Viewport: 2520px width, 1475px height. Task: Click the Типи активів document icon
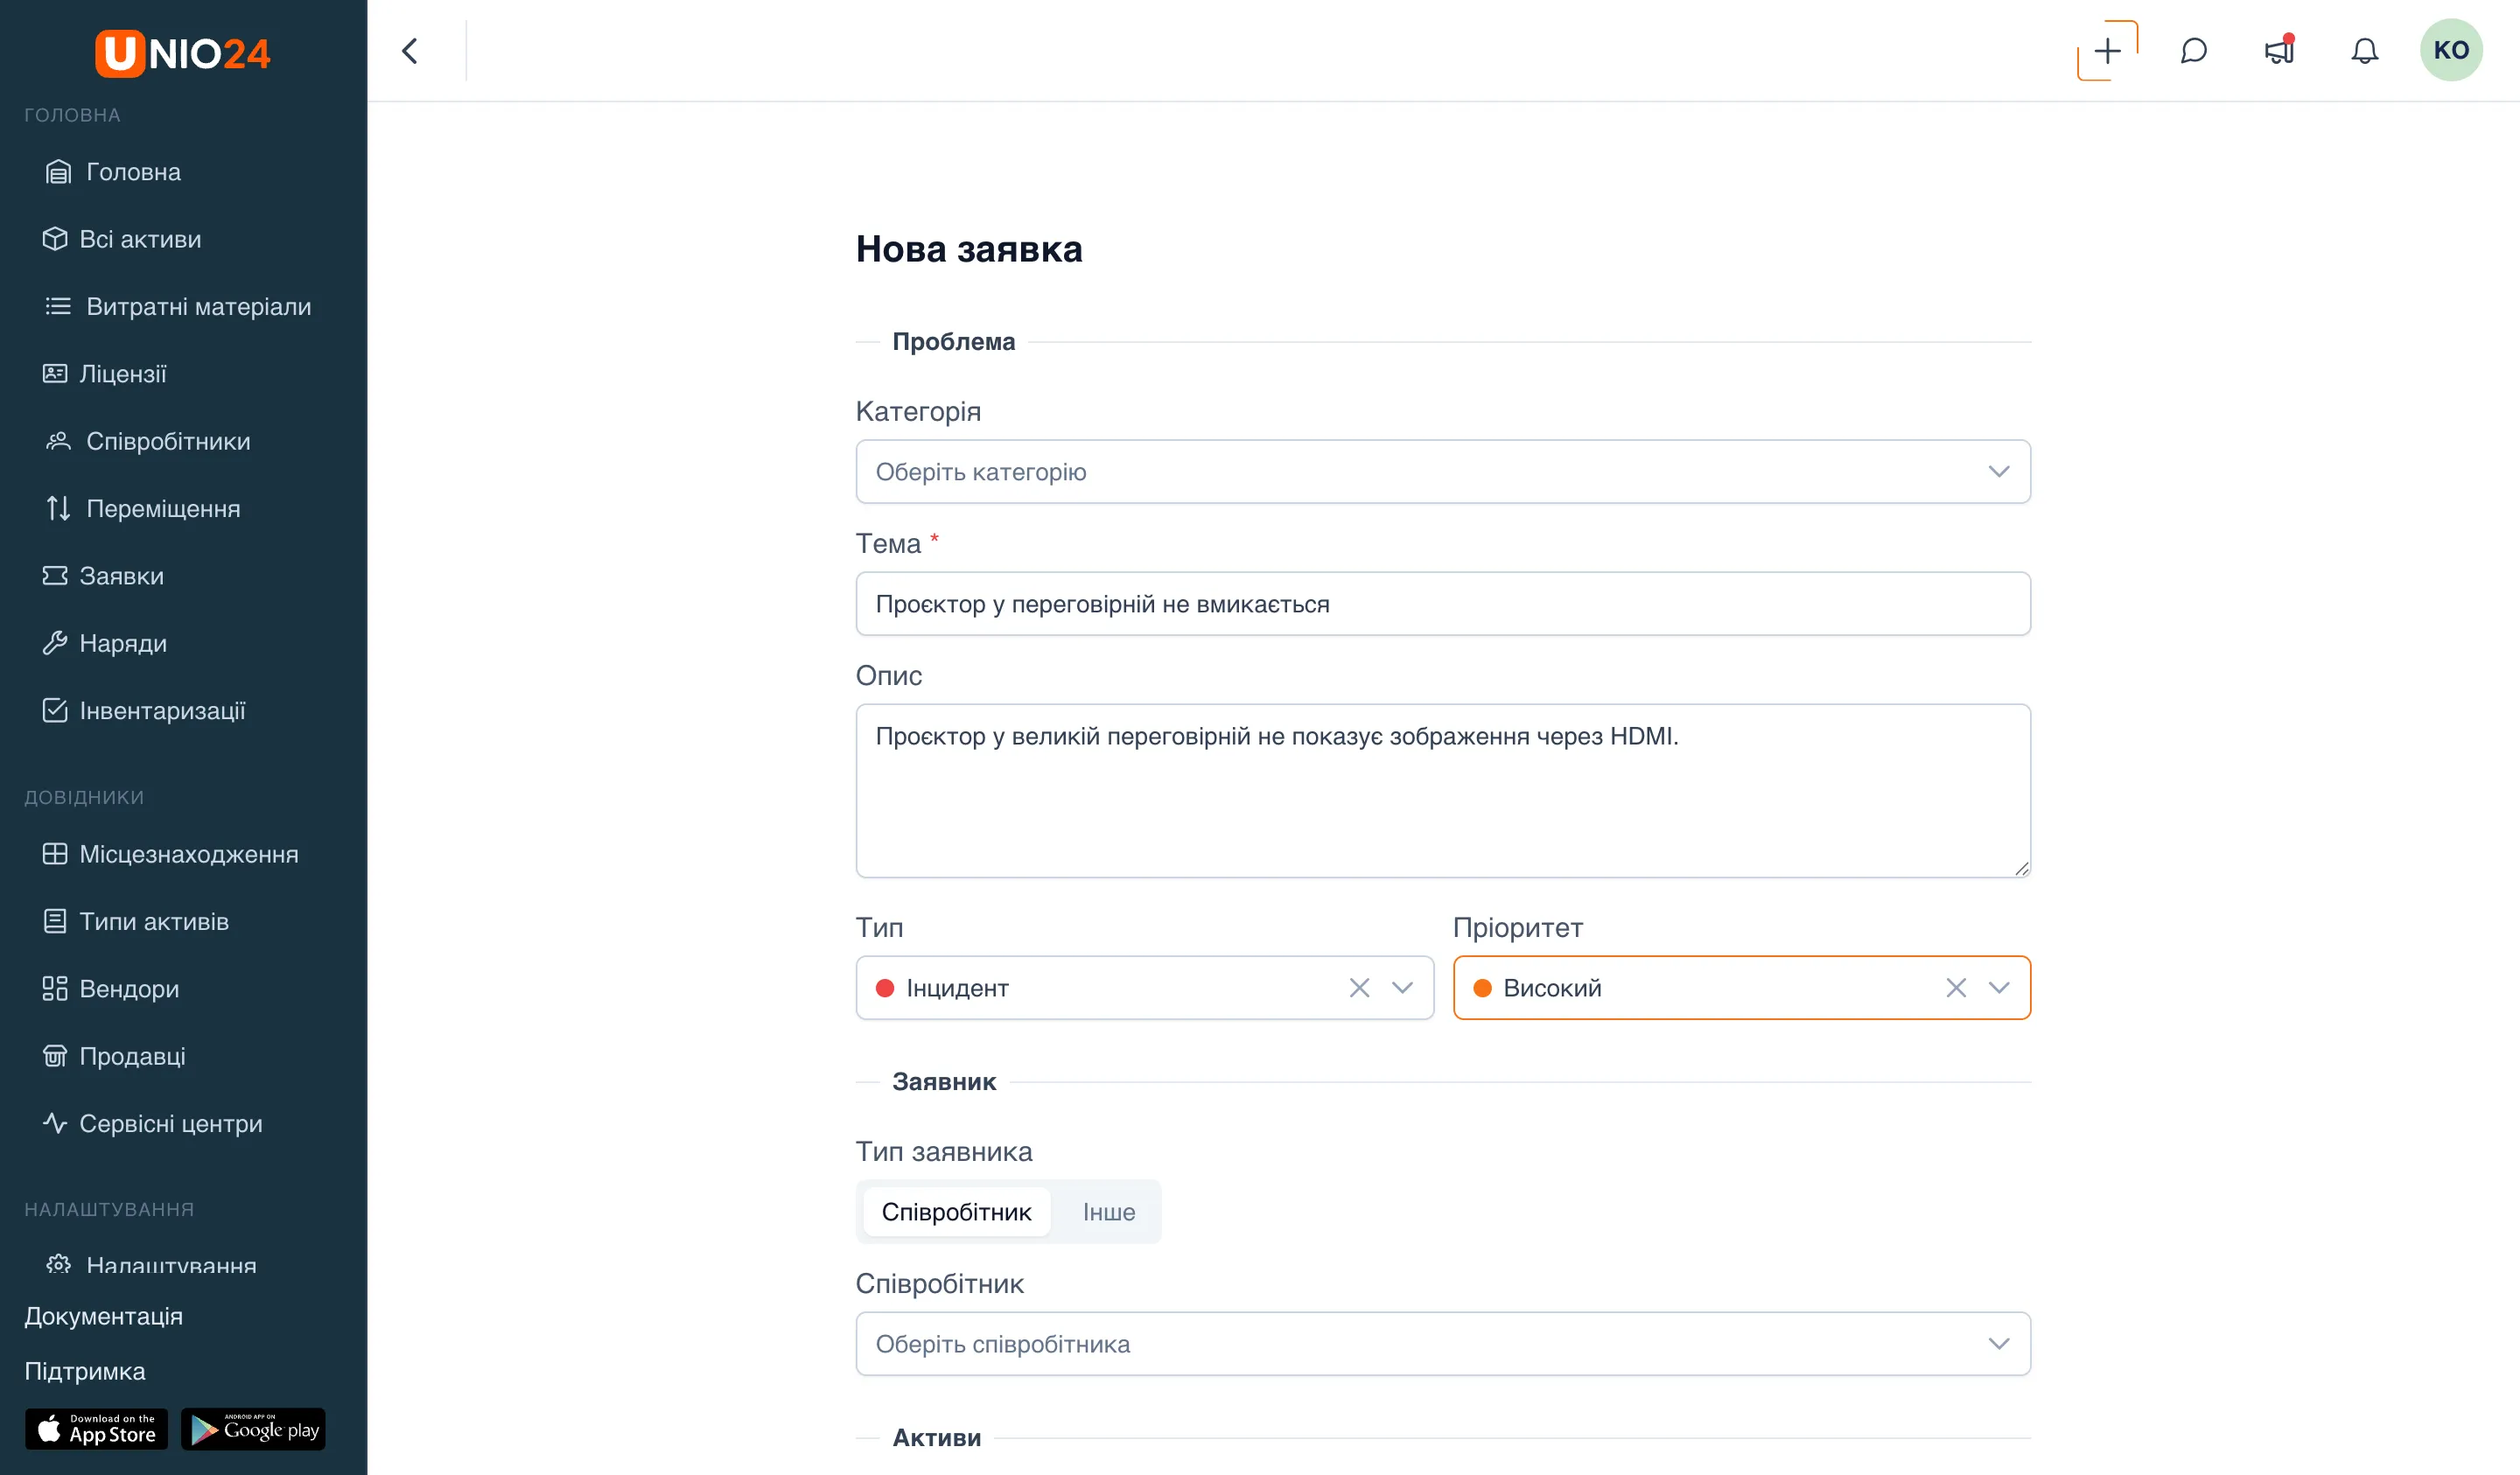pos(55,921)
